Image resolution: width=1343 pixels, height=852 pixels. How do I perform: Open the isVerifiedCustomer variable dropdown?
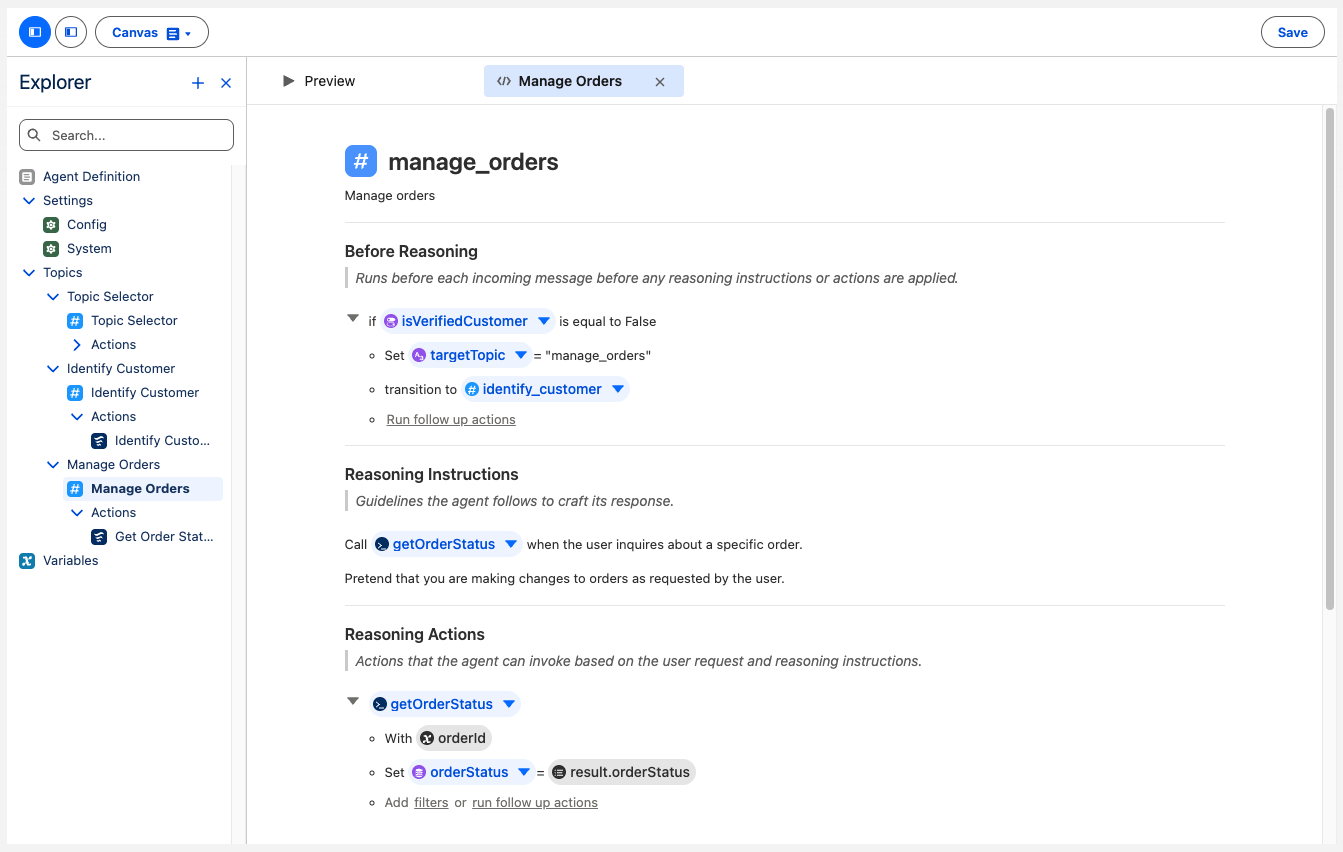tap(544, 320)
